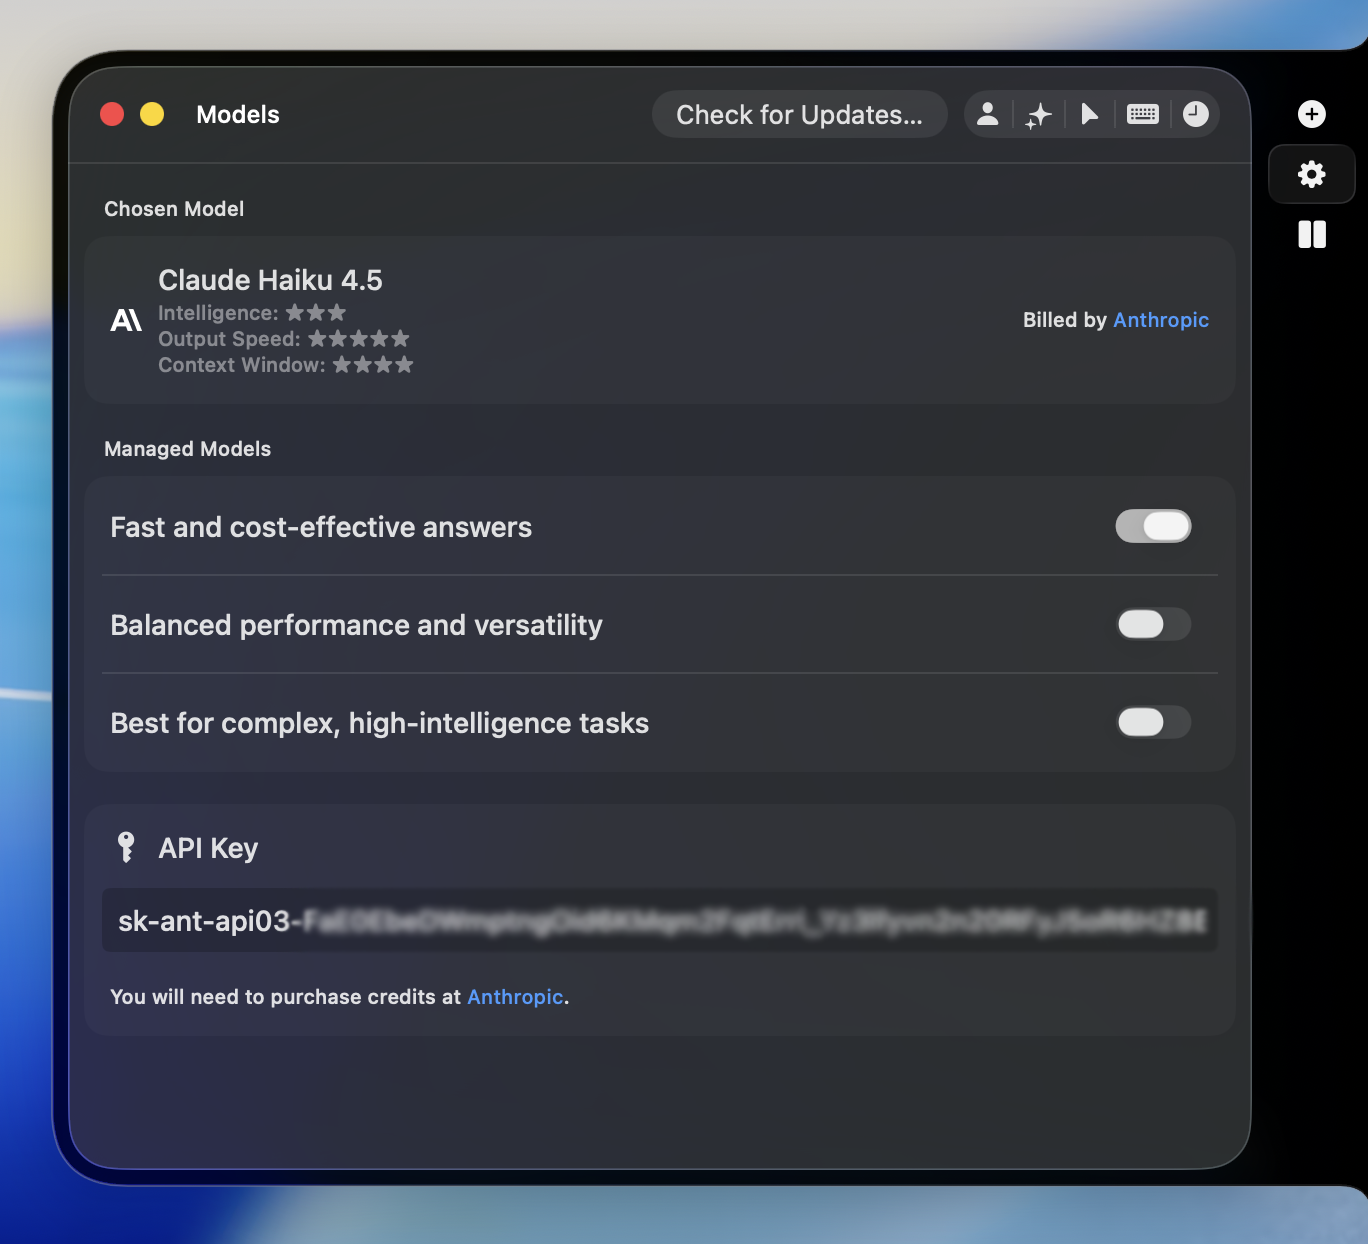Open Anthropic link next to Billed by
1368x1244 pixels.
tap(1161, 320)
